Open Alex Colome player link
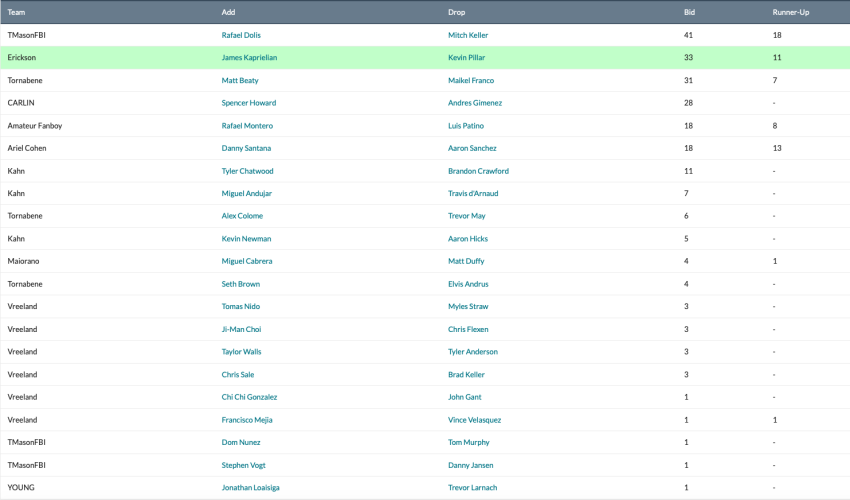The width and height of the screenshot is (850, 500). (242, 216)
